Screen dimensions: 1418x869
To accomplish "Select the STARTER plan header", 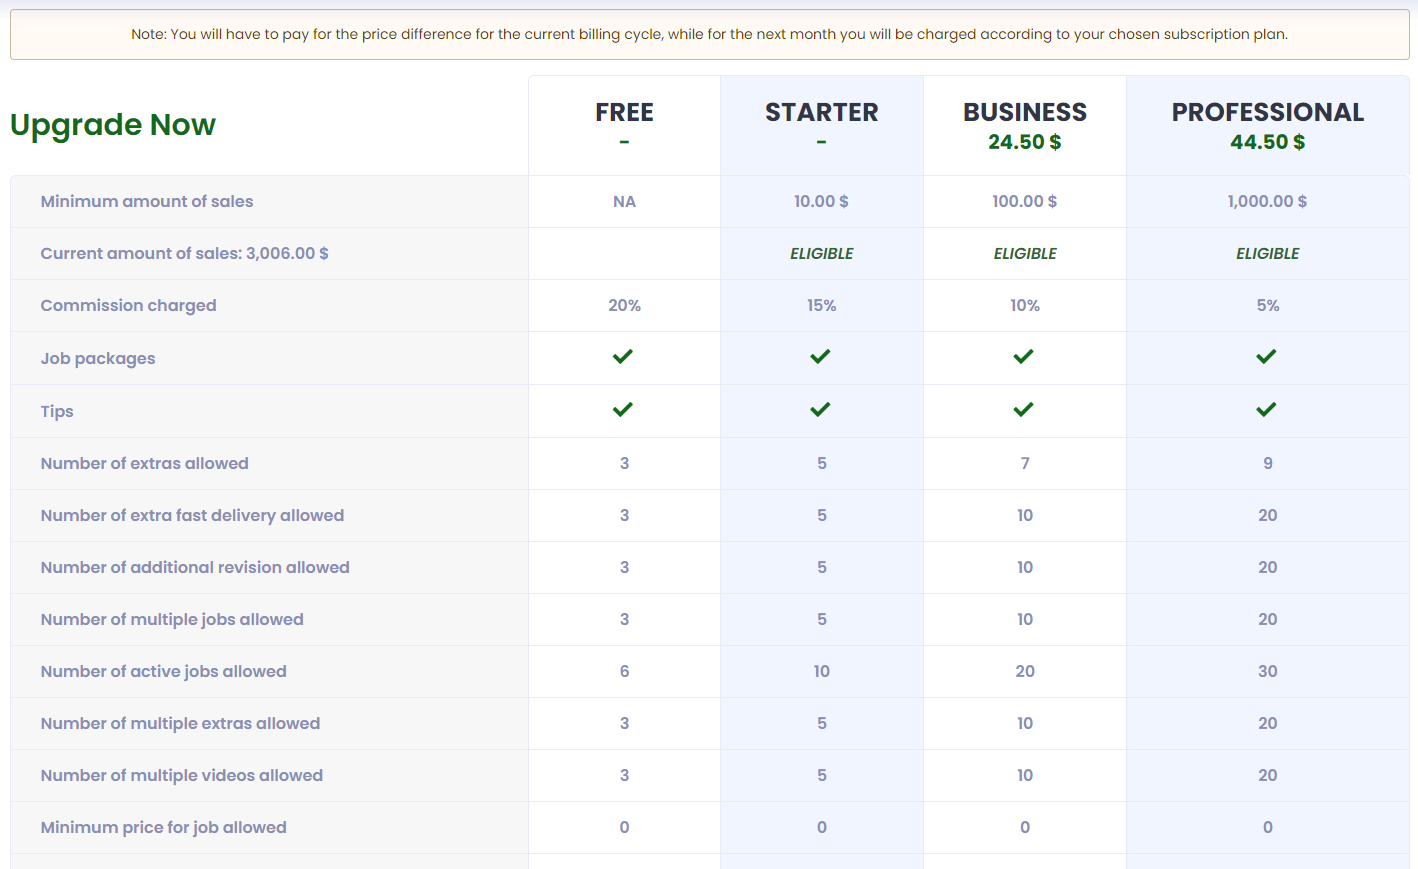I will pyautogui.click(x=822, y=113).
